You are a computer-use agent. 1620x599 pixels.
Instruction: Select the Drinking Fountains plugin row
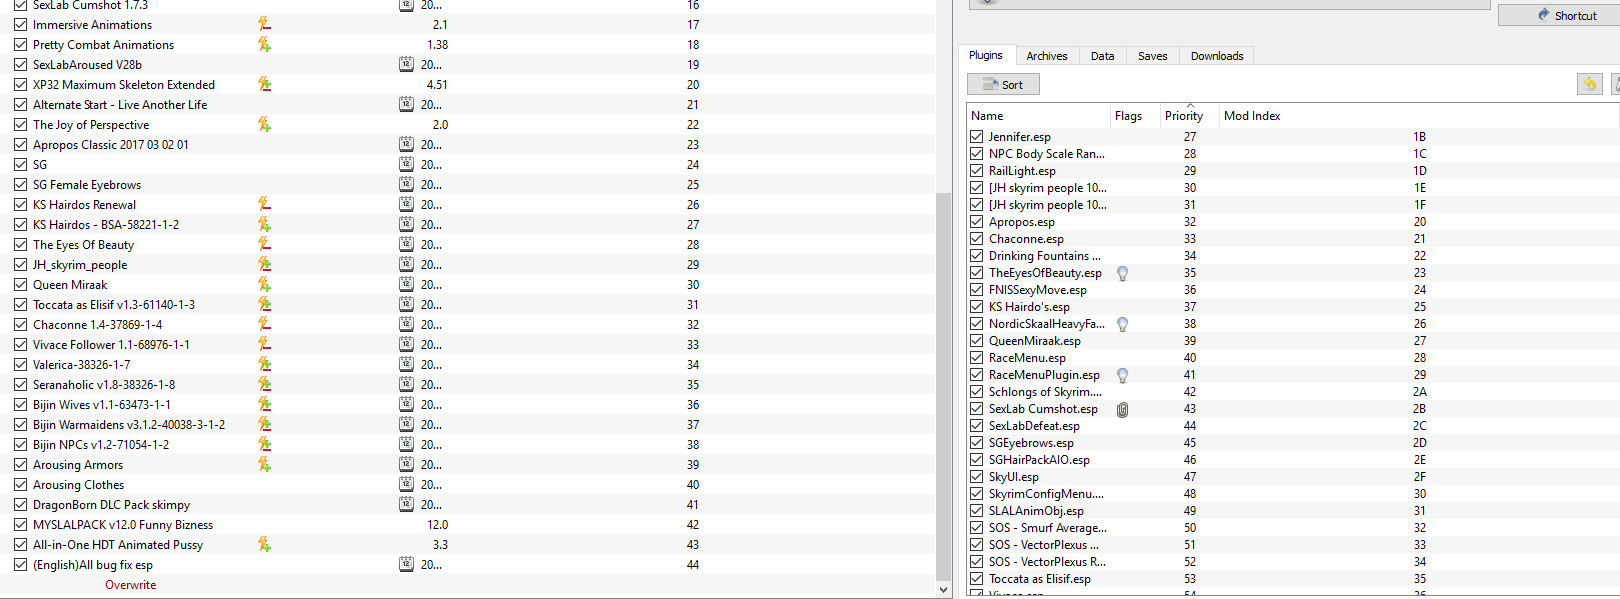tap(1293, 256)
